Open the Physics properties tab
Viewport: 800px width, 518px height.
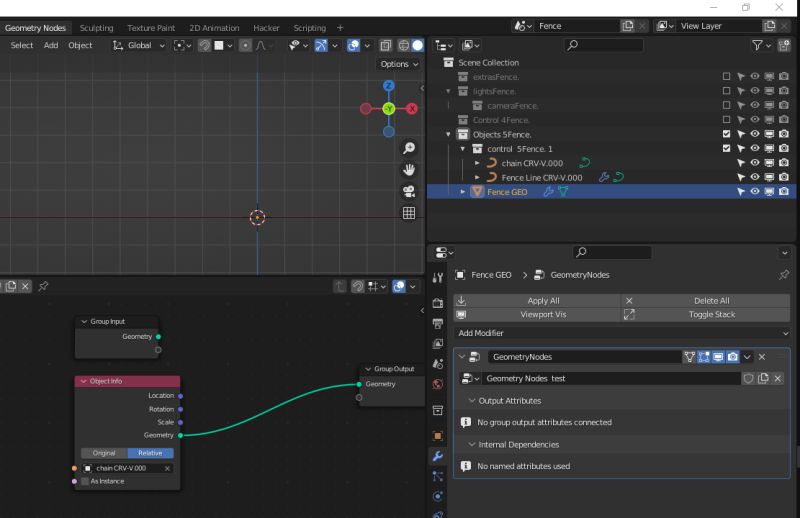point(438,496)
